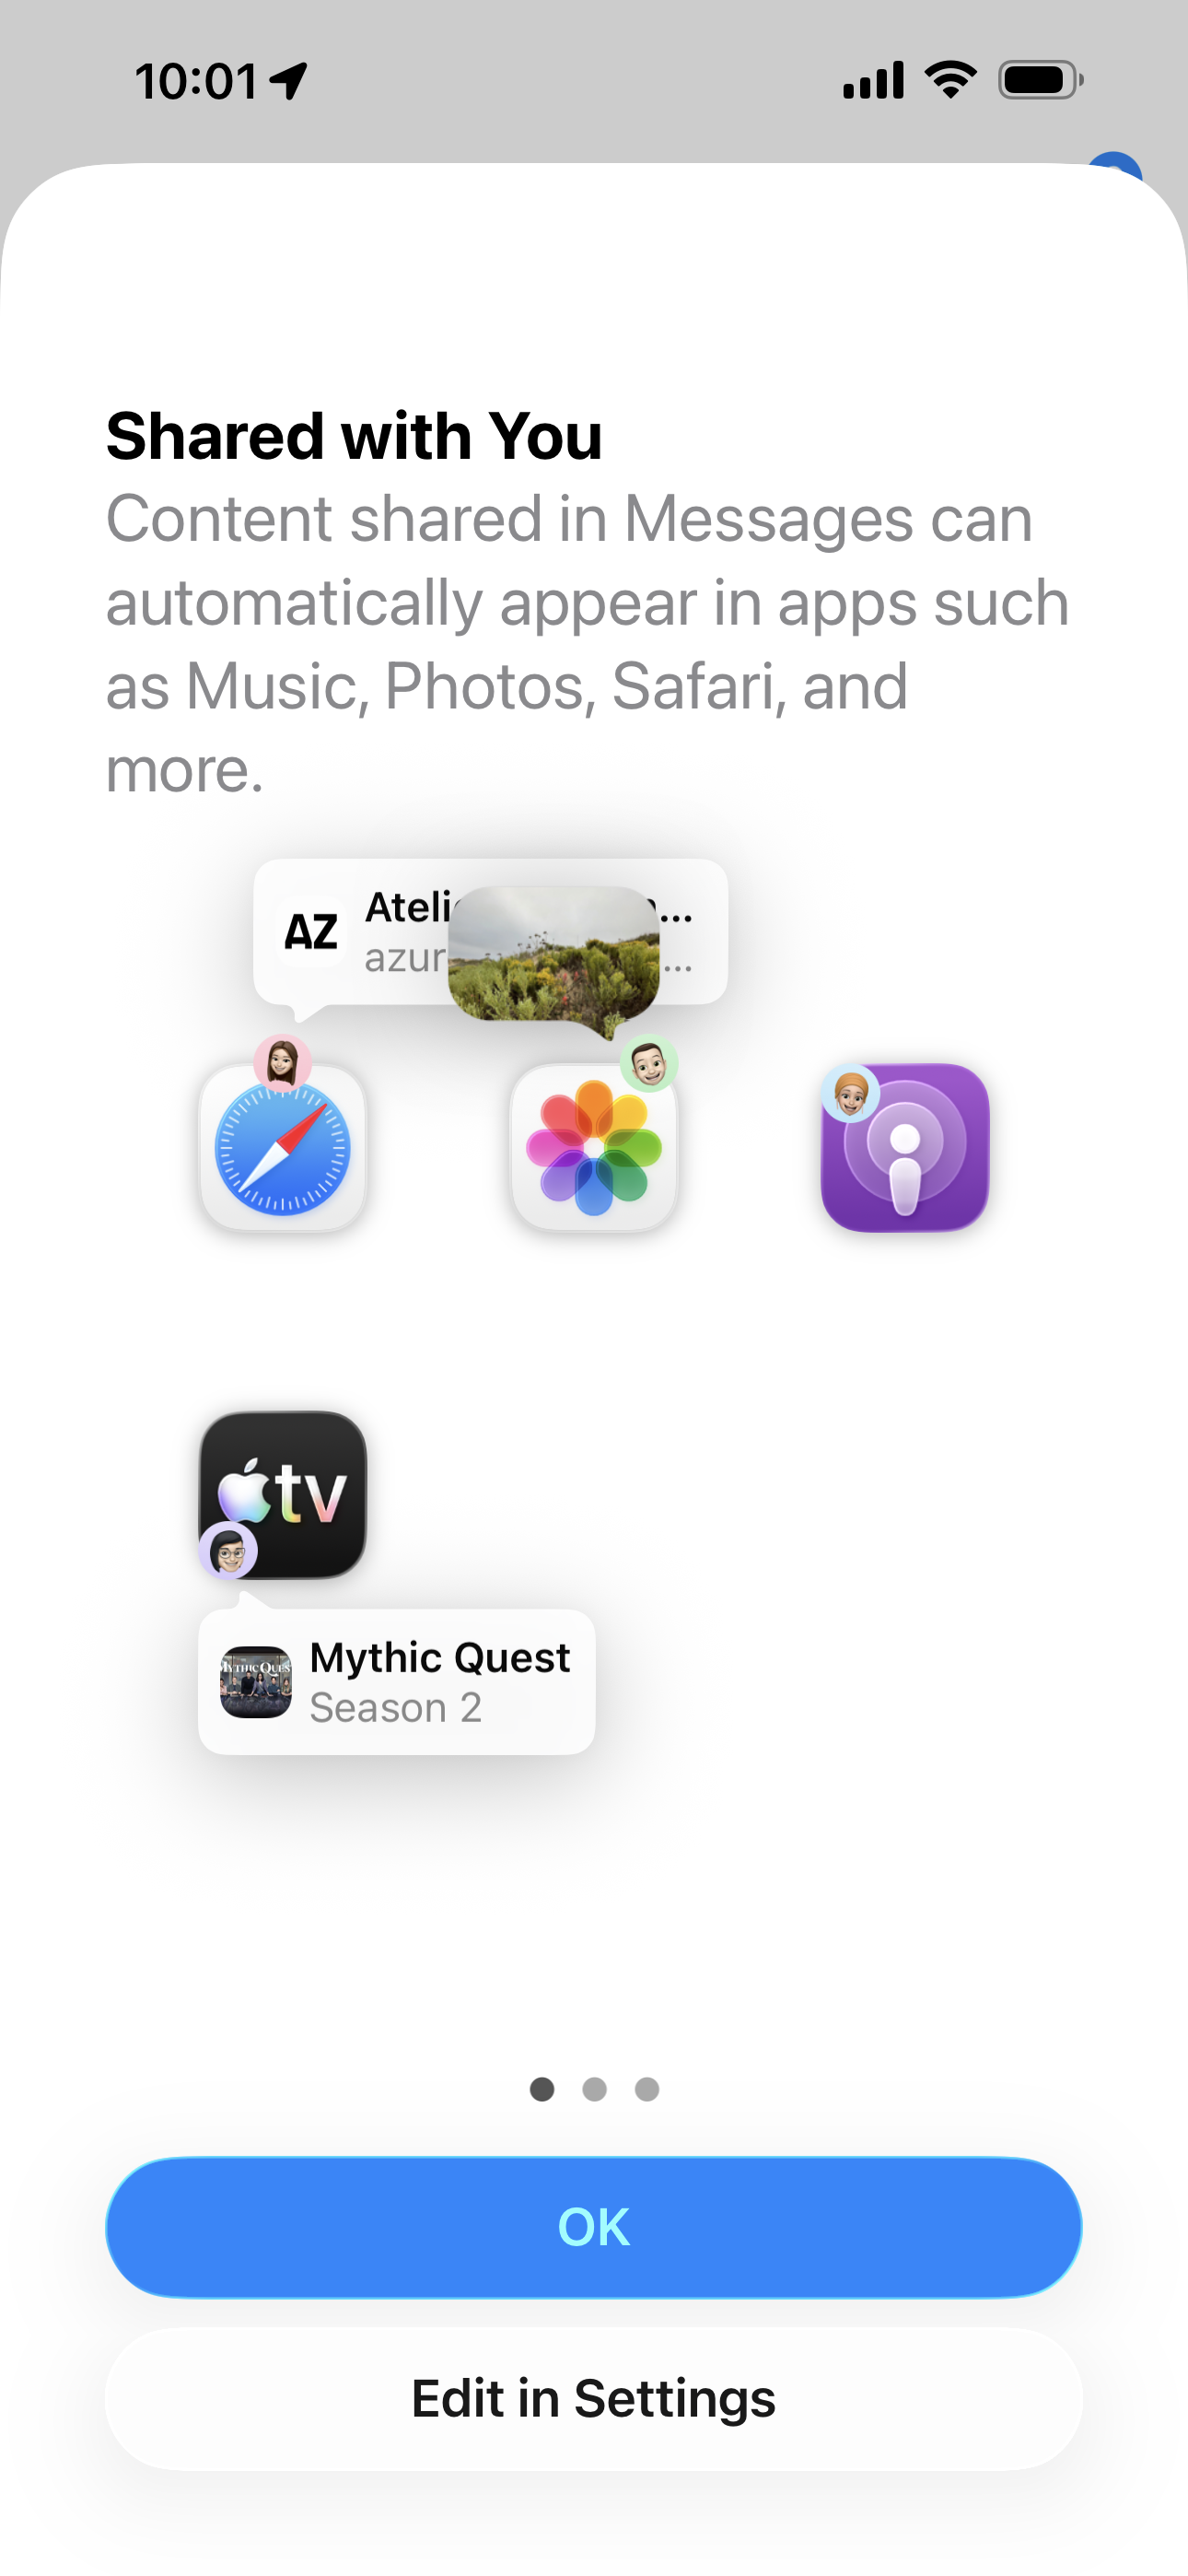Select the first page indicator dot
The image size is (1188, 2576).
click(x=542, y=2089)
